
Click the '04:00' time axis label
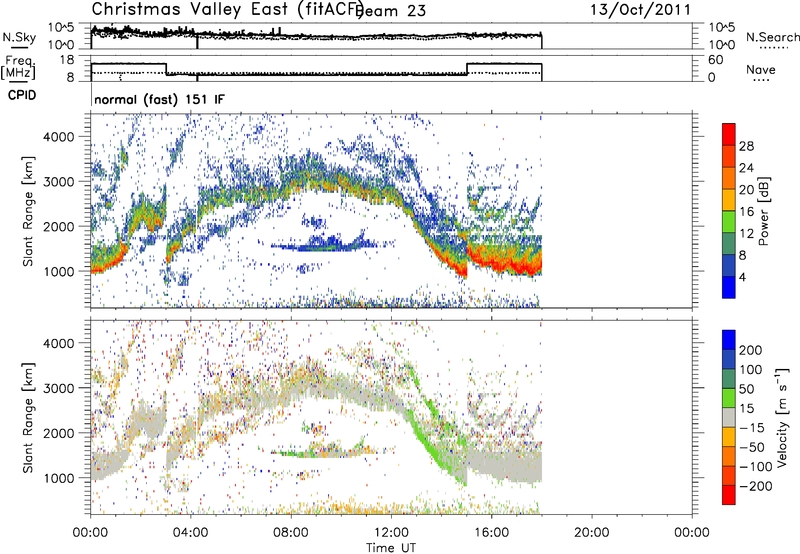click(x=190, y=533)
